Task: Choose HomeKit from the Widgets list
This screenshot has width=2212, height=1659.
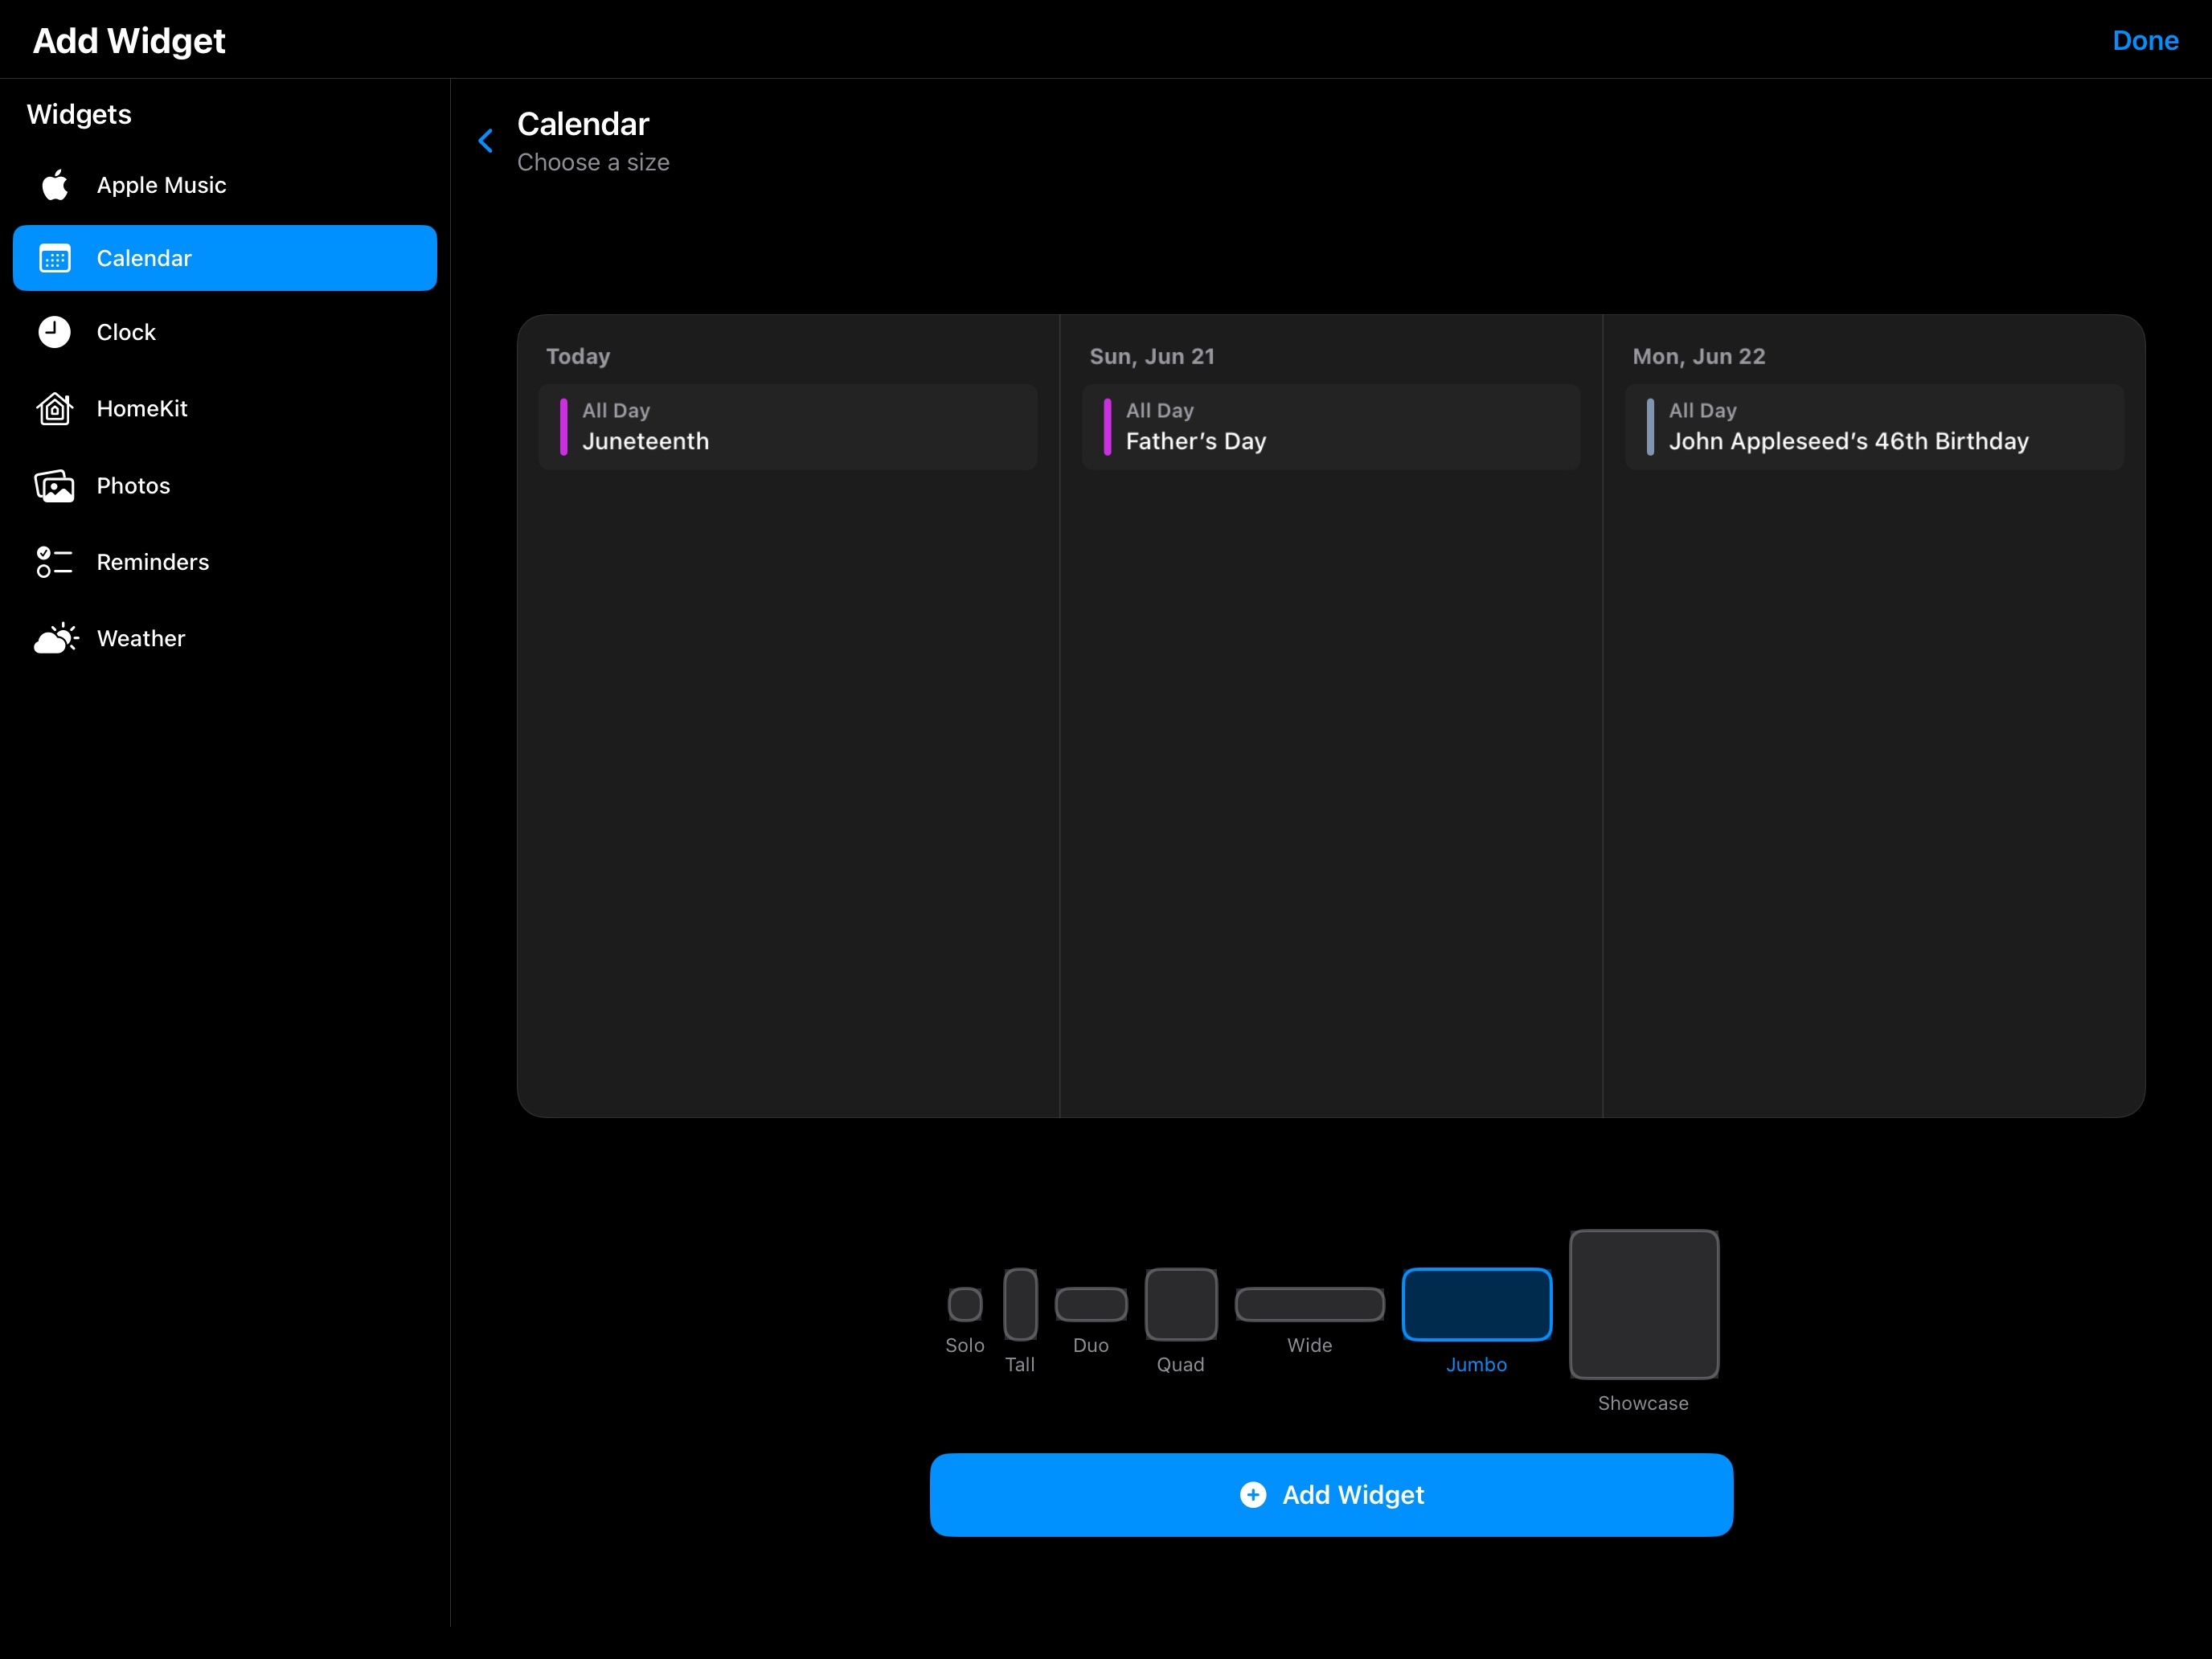Action: (225, 408)
